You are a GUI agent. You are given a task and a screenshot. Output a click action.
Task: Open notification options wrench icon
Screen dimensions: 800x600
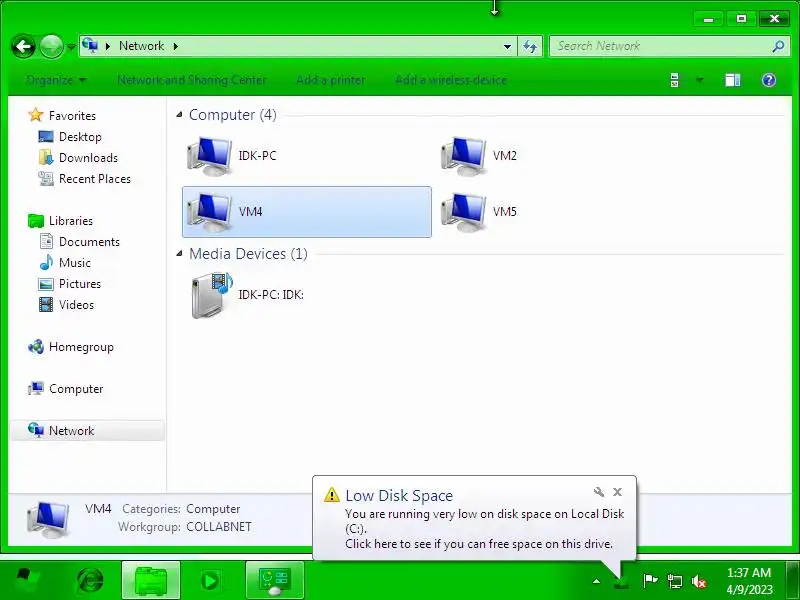(598, 492)
